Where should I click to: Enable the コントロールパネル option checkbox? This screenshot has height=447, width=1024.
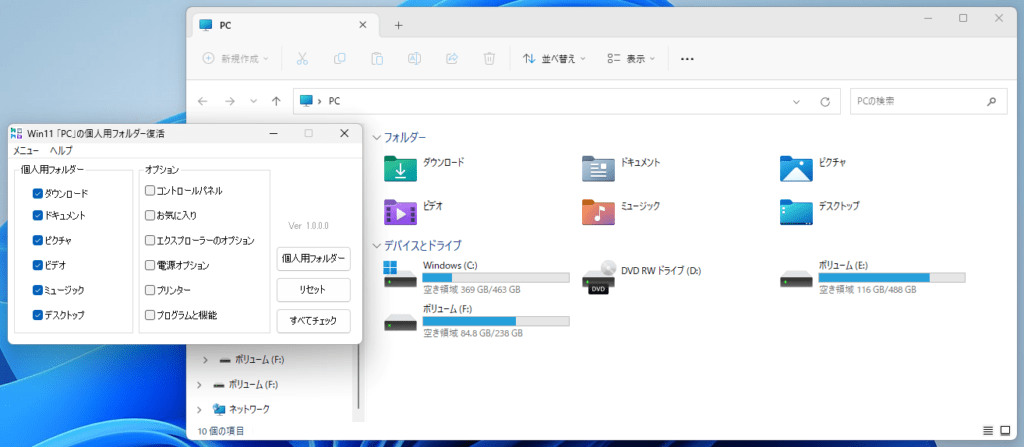pyautogui.click(x=150, y=190)
